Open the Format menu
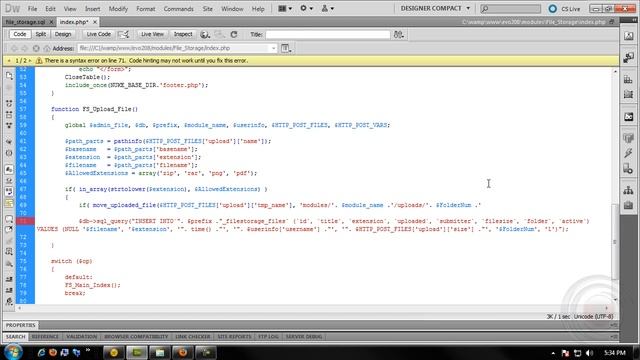Screen dimensions: 640x360 coord(145,9)
